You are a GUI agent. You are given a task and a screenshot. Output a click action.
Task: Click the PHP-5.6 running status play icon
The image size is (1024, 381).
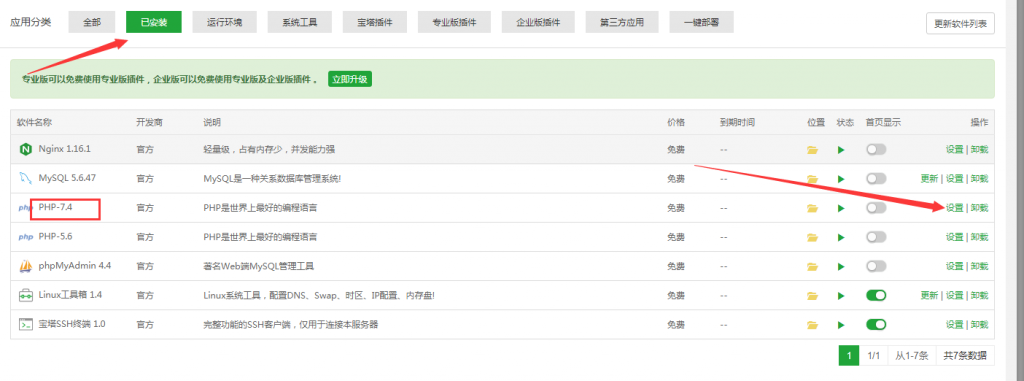tap(841, 237)
